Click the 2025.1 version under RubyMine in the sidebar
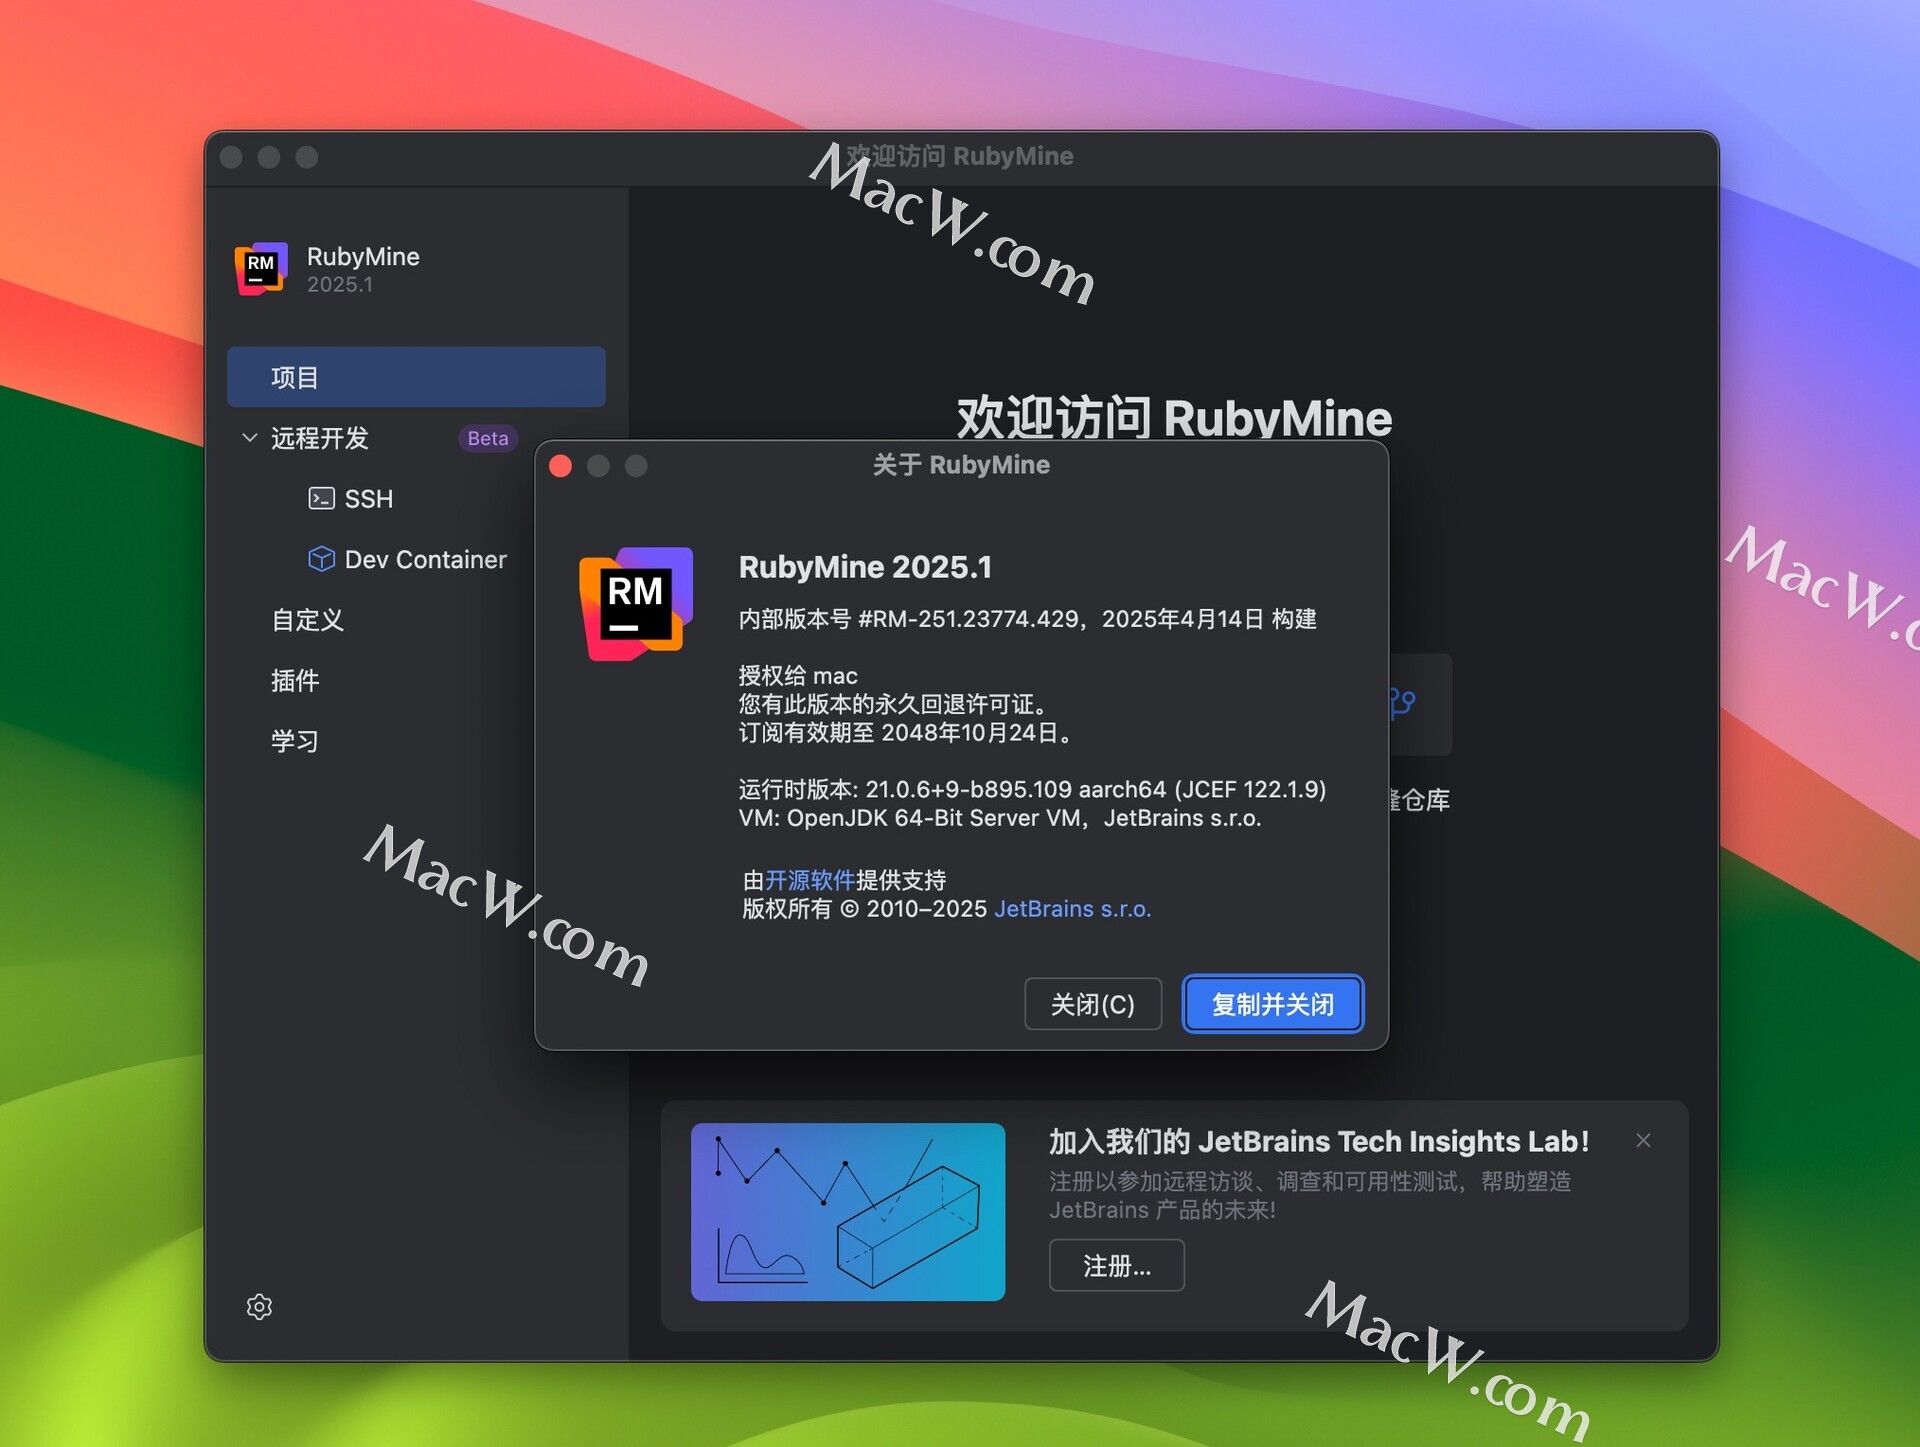Screen dimensions: 1920x1447 (340, 285)
